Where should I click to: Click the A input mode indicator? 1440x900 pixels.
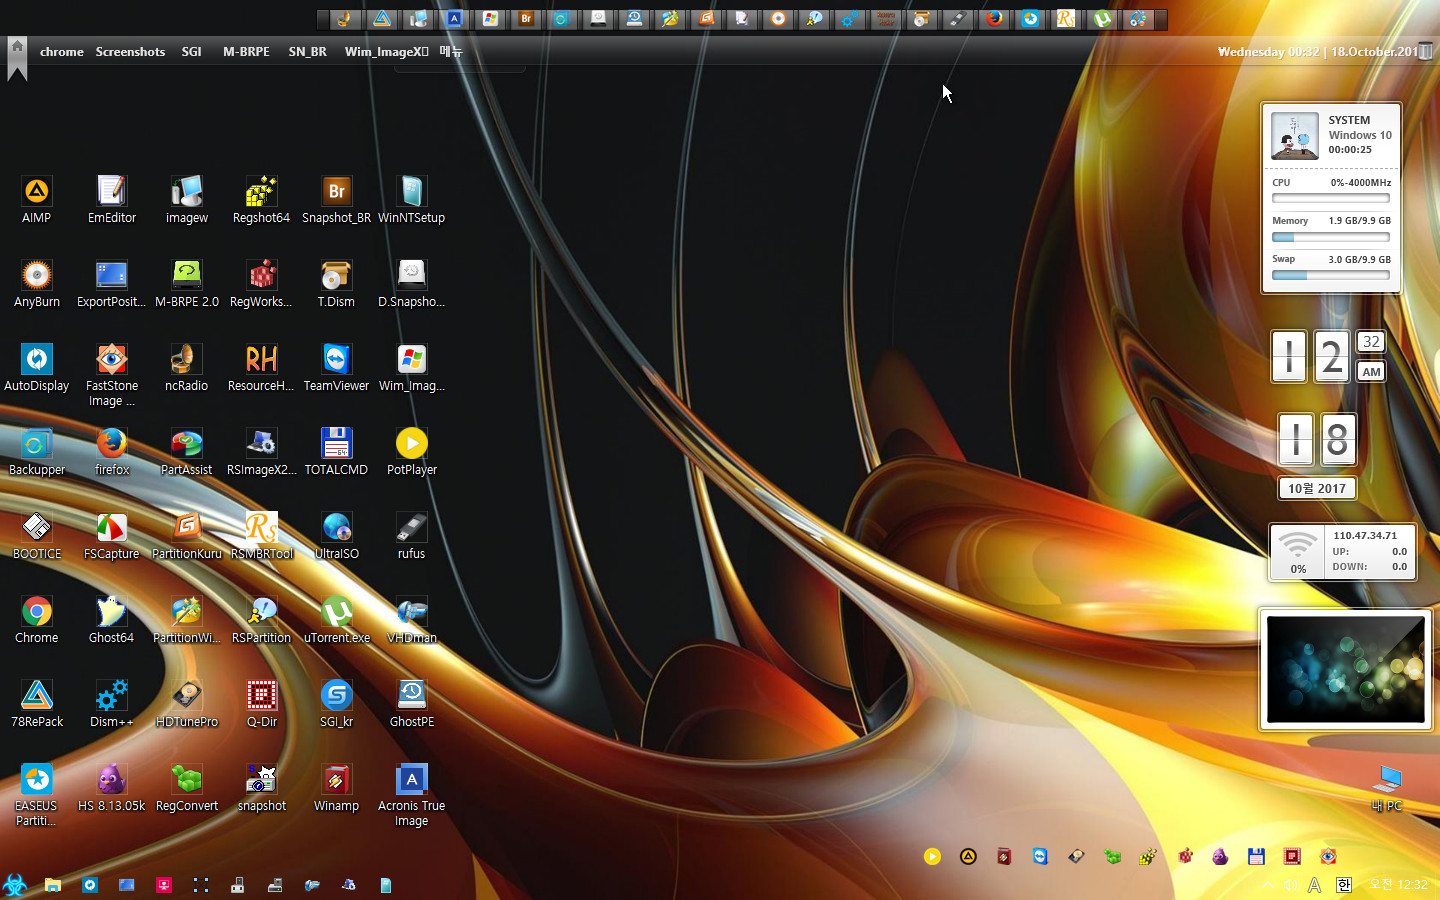(x=1315, y=885)
